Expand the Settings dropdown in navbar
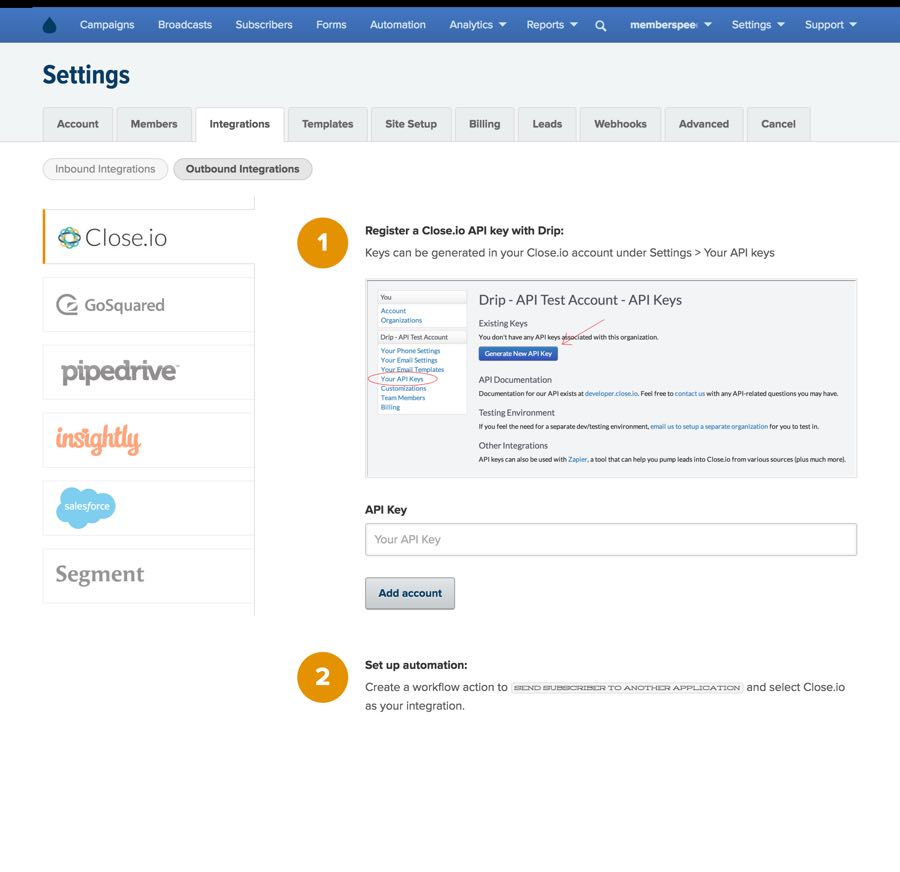Screen dimensions: 900x872 pyautogui.click(x=758, y=25)
